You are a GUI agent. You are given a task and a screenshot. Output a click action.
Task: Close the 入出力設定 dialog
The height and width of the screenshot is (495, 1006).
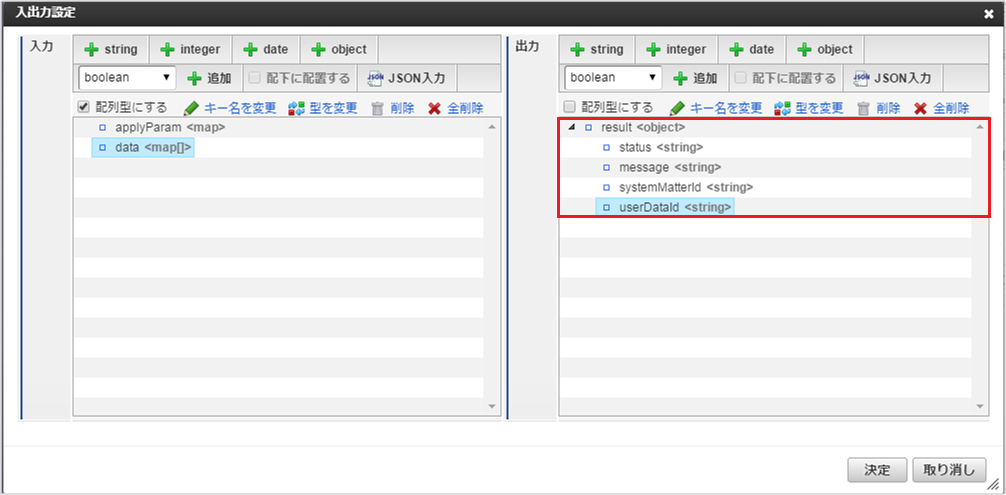(x=989, y=13)
